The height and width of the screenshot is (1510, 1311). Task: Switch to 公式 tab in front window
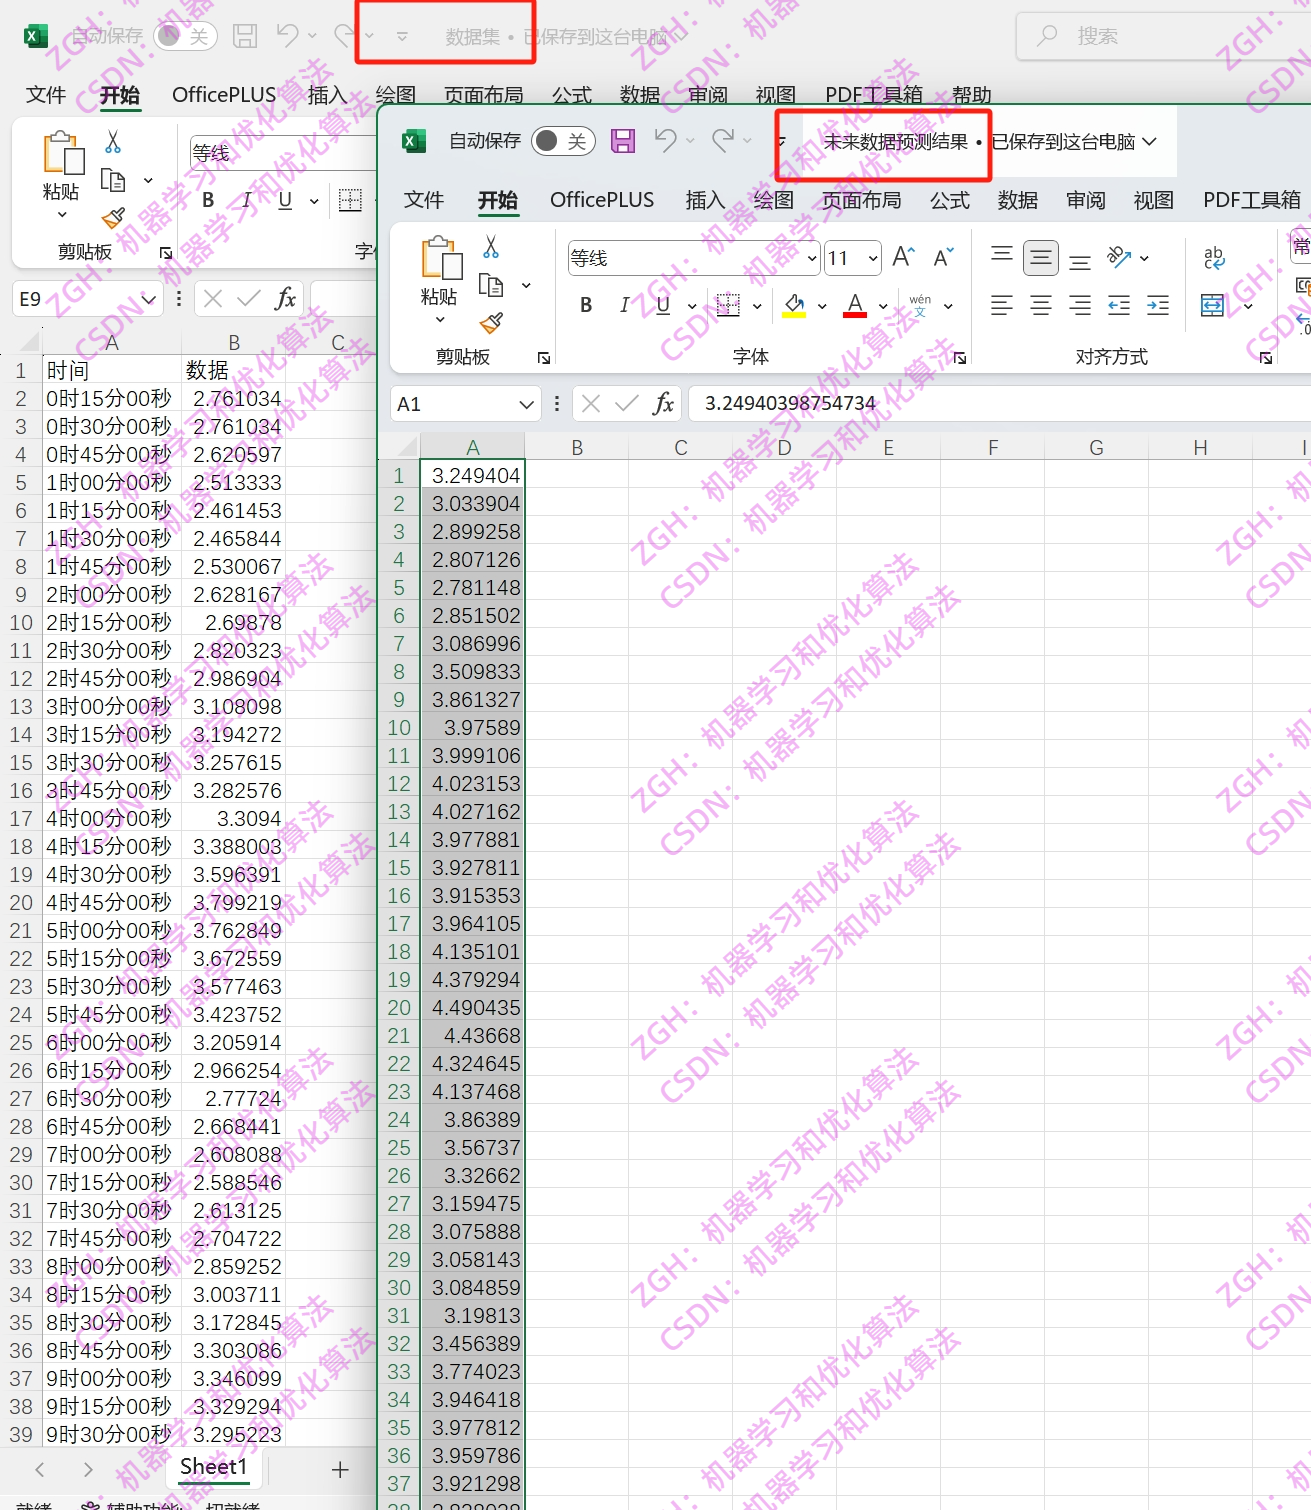950,200
